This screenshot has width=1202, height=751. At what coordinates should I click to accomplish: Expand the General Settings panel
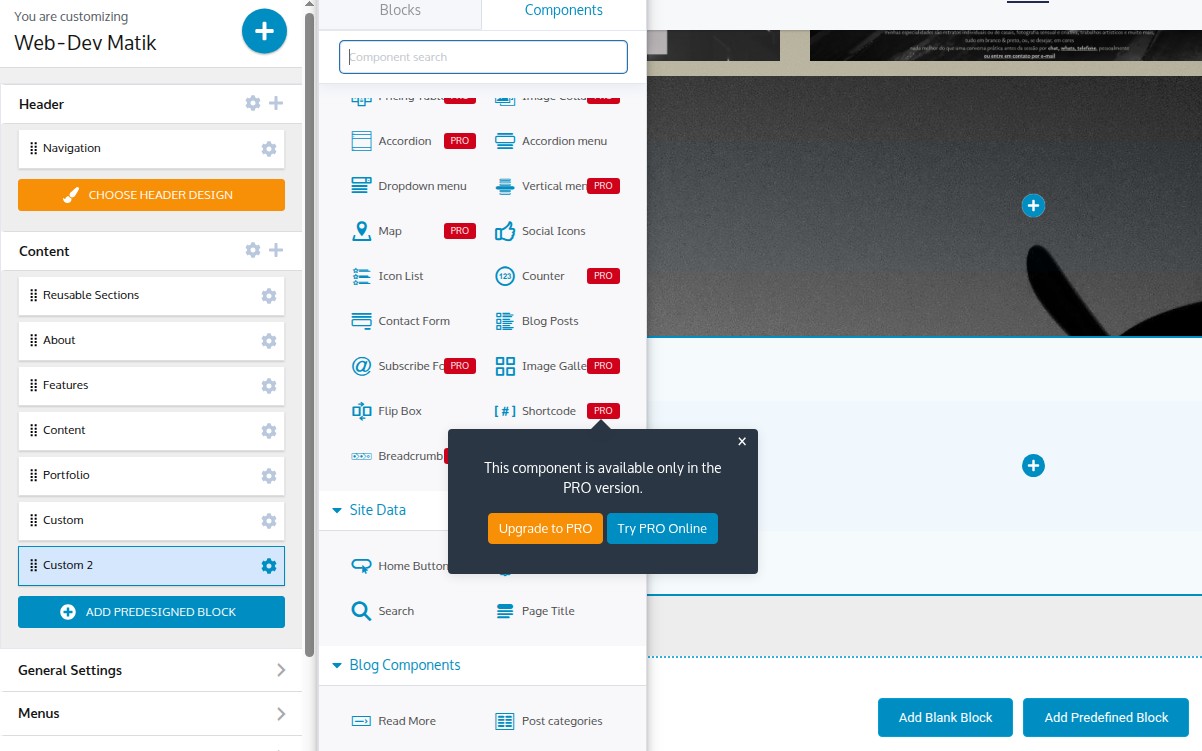click(151, 670)
